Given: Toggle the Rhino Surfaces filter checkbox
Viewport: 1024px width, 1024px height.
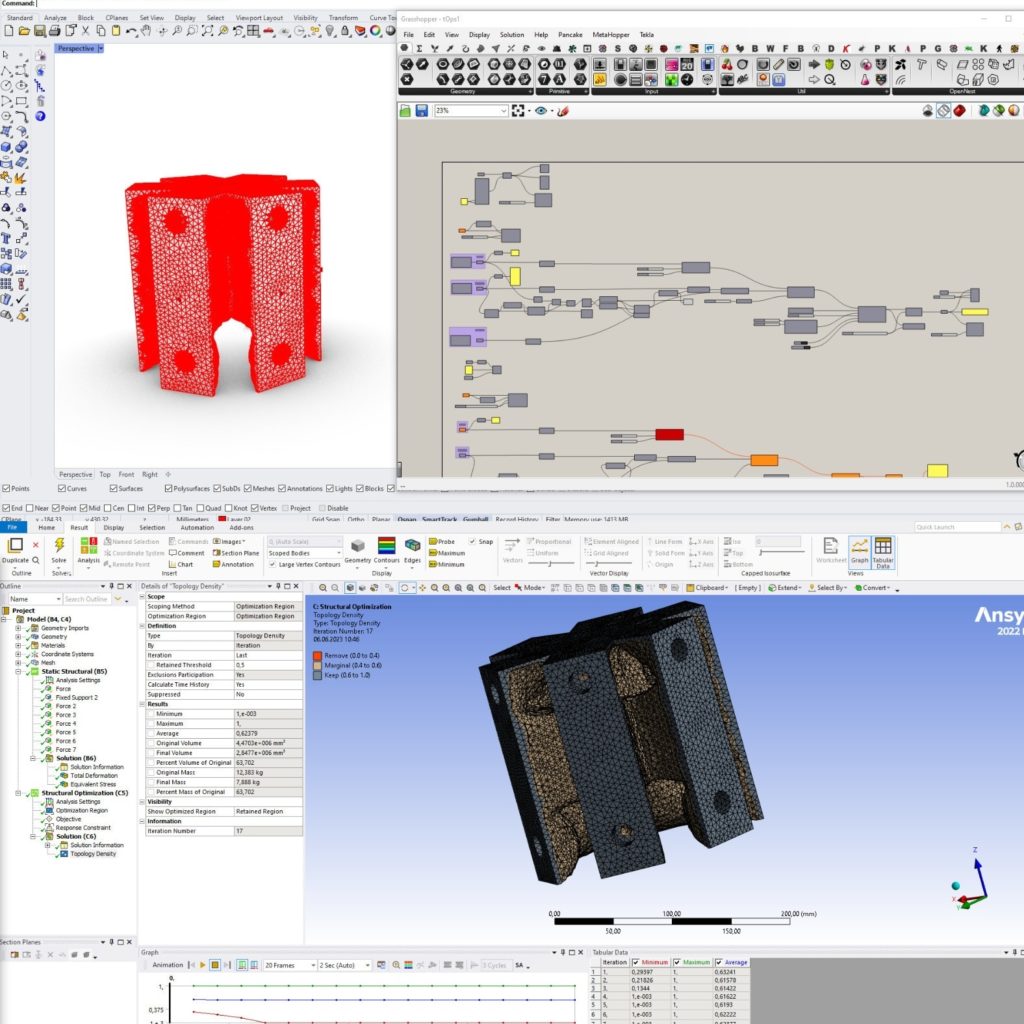Looking at the screenshot, I should coord(114,488).
